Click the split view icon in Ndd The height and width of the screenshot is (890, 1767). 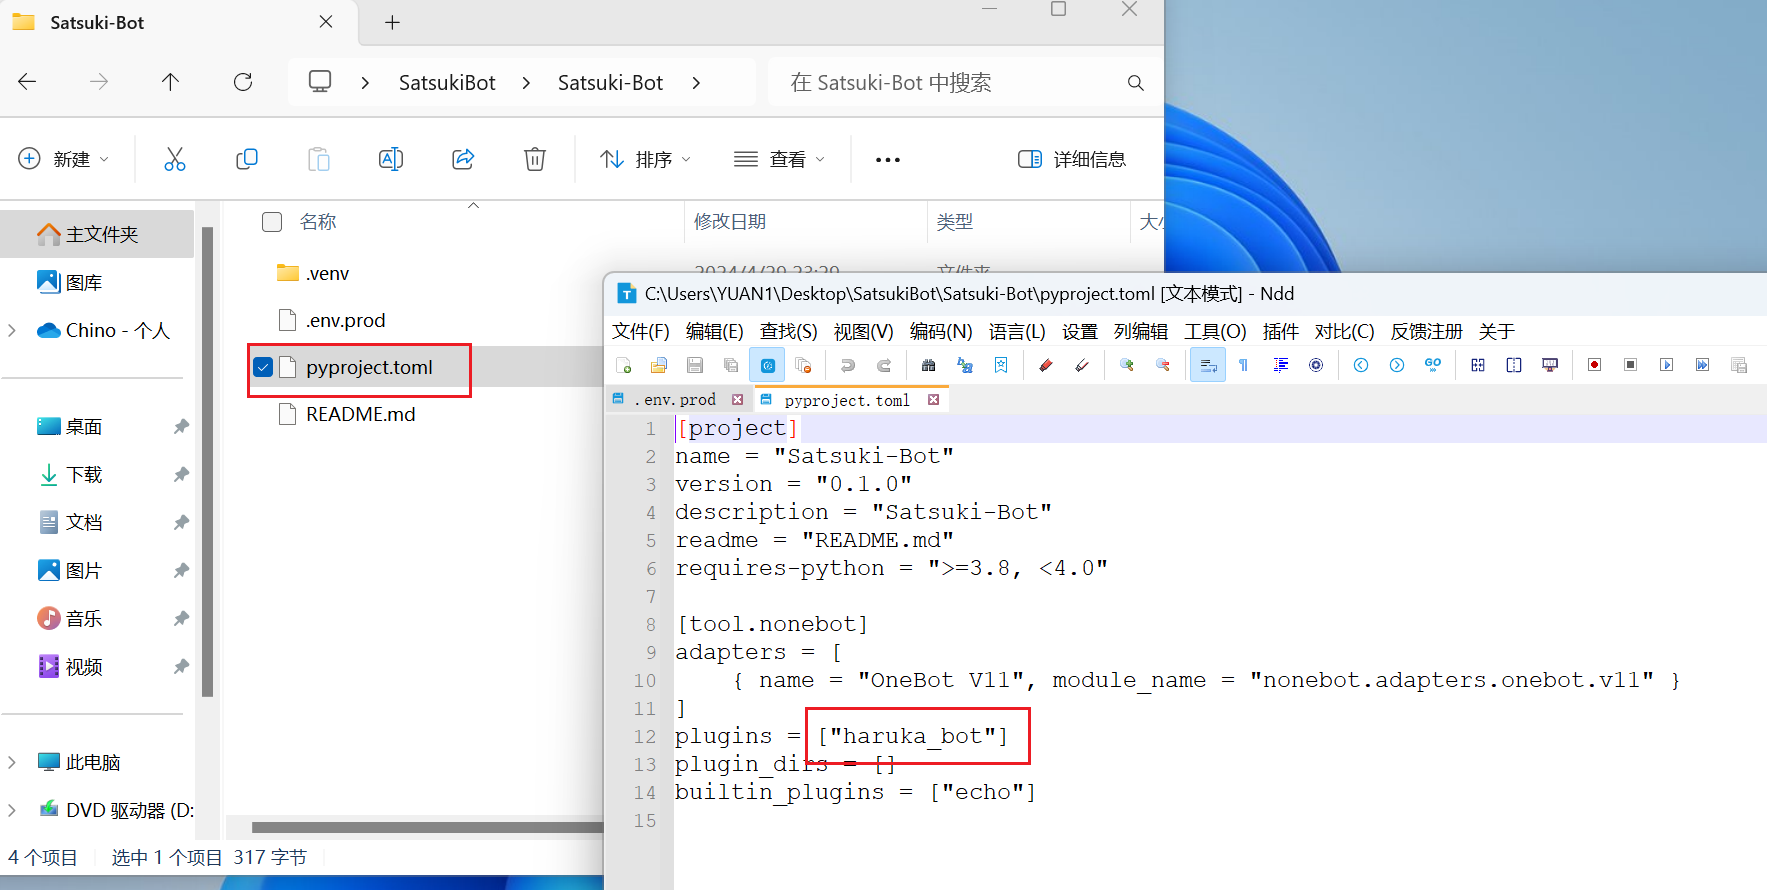1514,366
